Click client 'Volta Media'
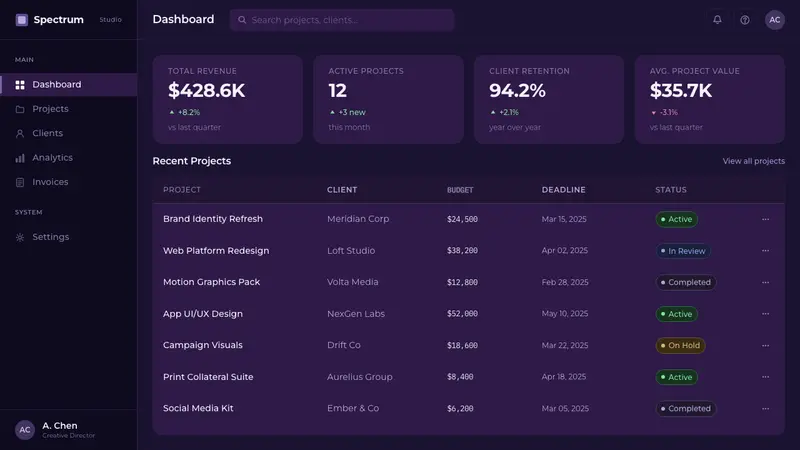The width and height of the screenshot is (800, 450). [x=353, y=282]
